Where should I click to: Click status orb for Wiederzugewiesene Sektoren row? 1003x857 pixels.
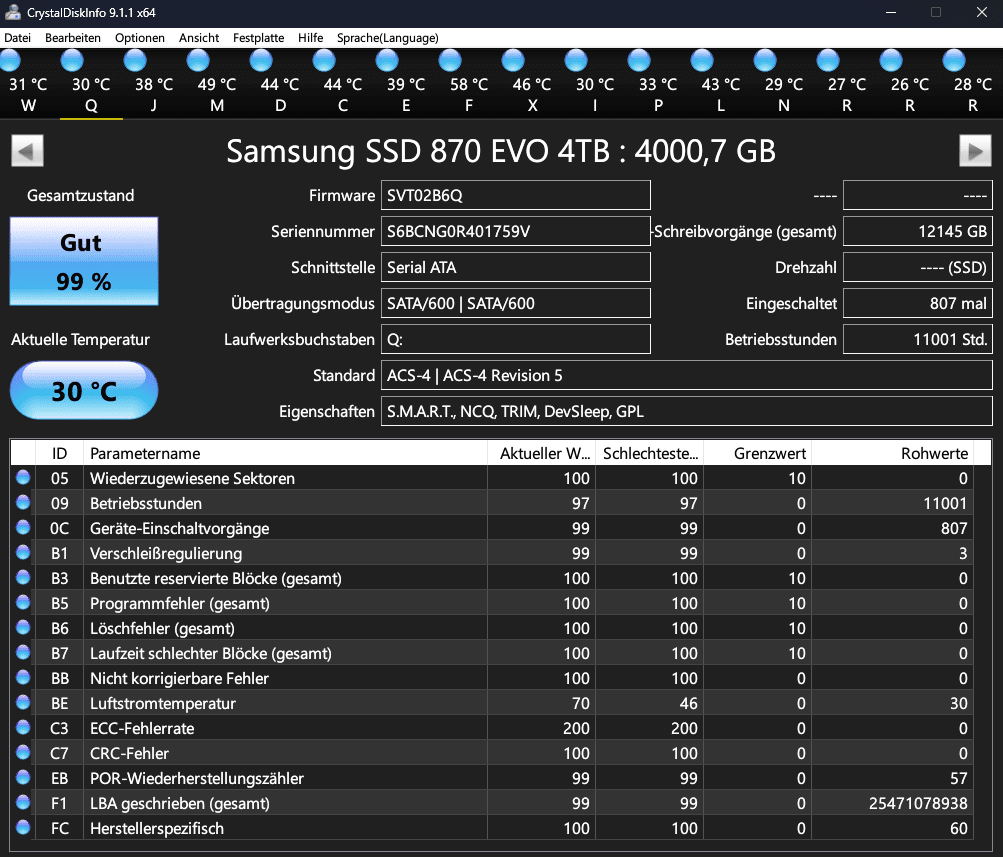pos(23,477)
